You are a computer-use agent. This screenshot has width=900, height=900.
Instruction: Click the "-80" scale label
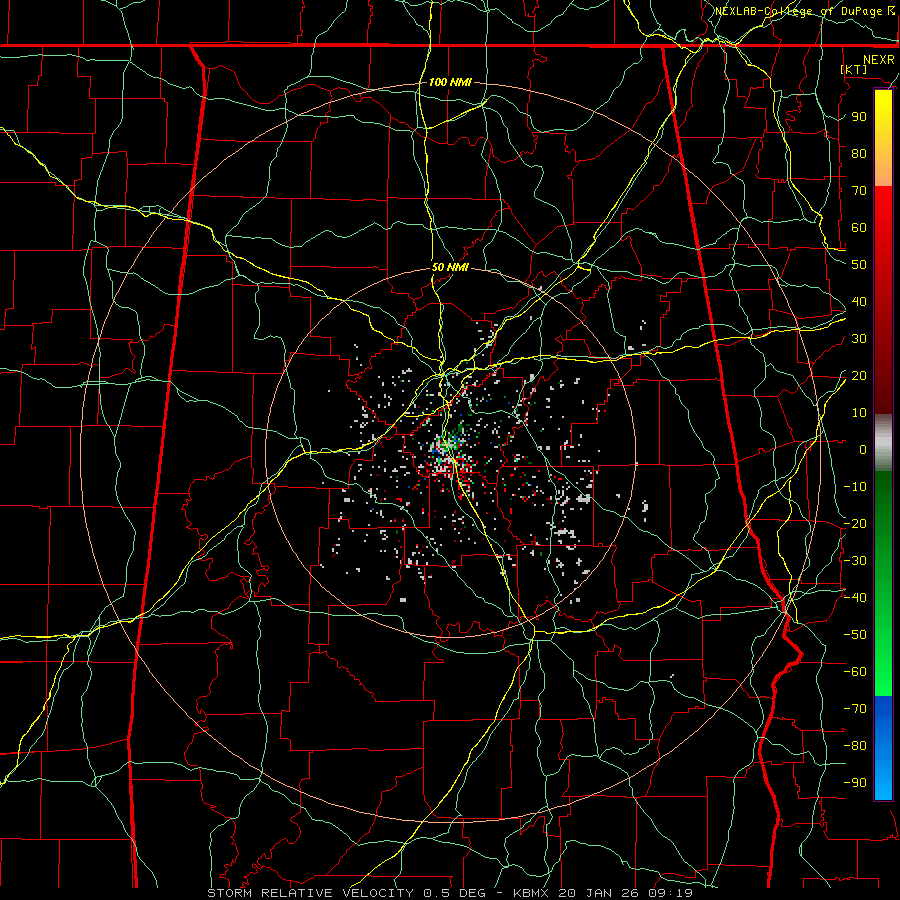[x=855, y=746]
